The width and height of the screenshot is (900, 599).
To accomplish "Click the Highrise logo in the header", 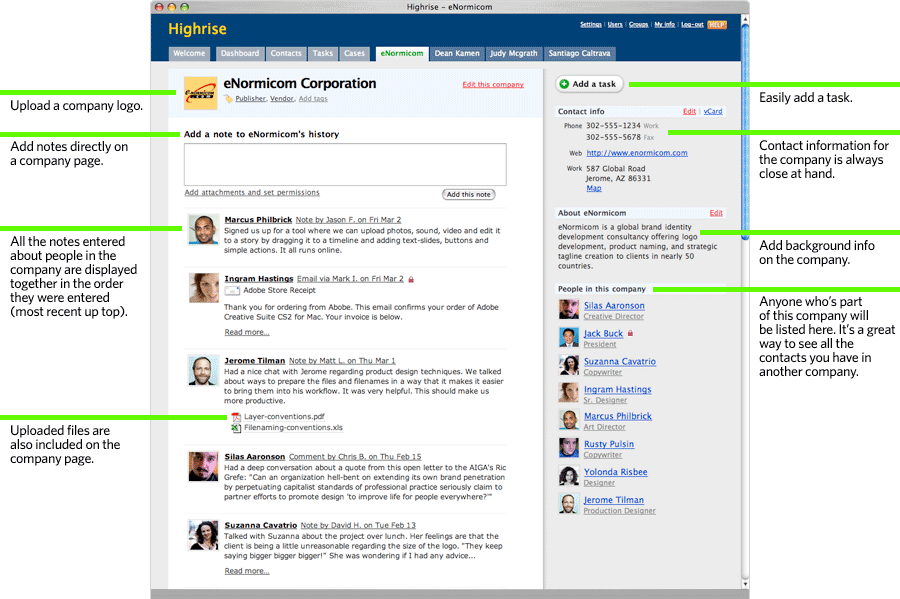I will click(197, 29).
